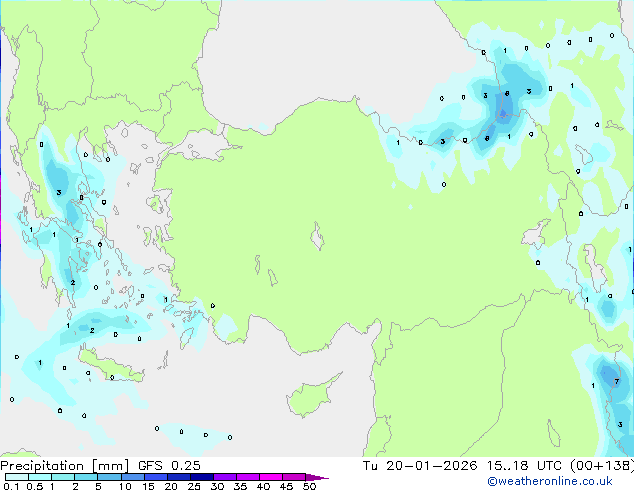Viewport: 634px width, 490px height.
Task: Select the legend label "10"
Action: coord(125,486)
